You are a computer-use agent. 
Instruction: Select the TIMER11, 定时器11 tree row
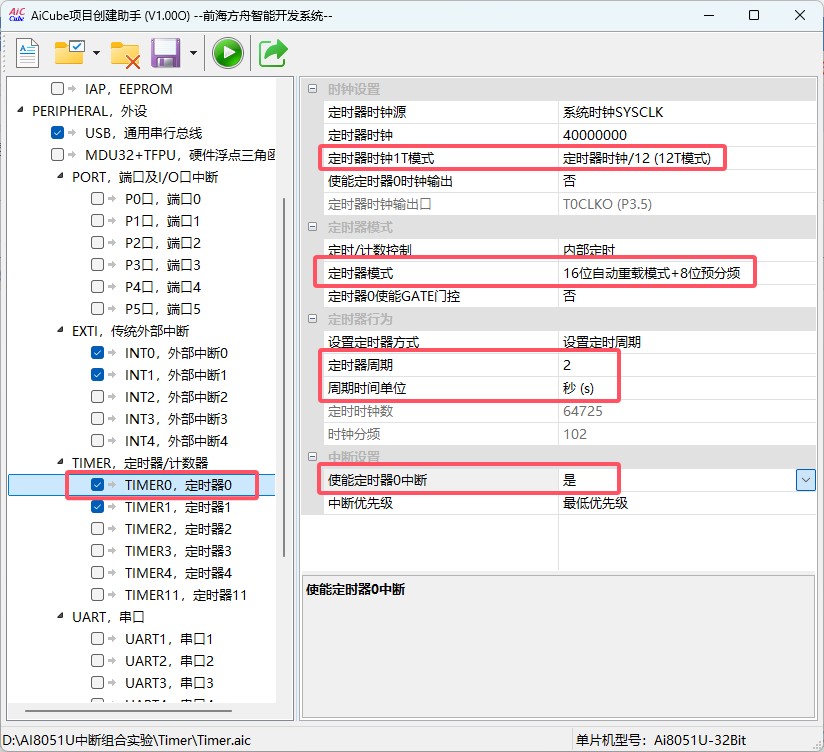point(186,595)
